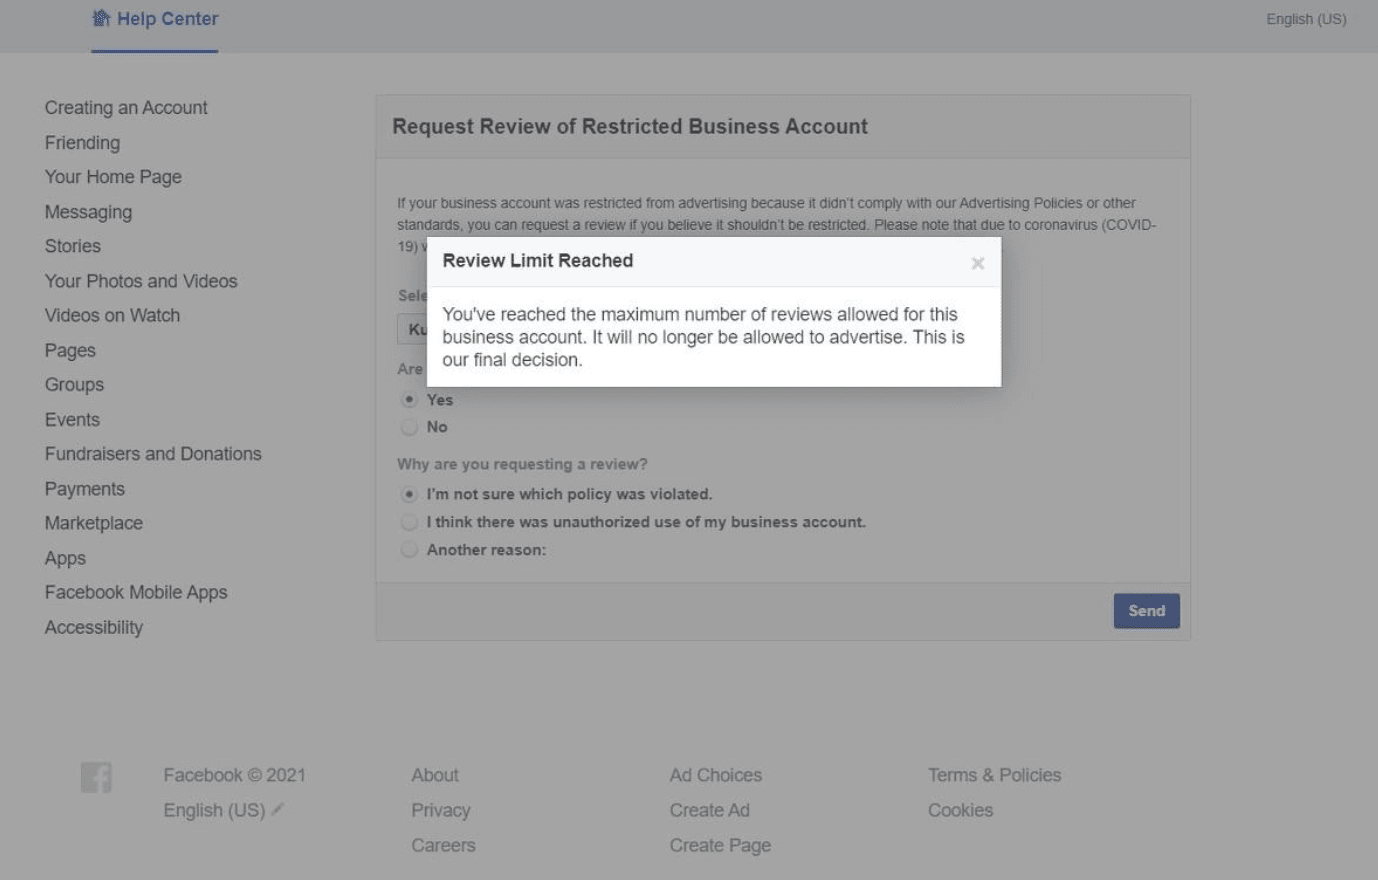
Task: Open the Pages help topic
Action: [70, 351]
